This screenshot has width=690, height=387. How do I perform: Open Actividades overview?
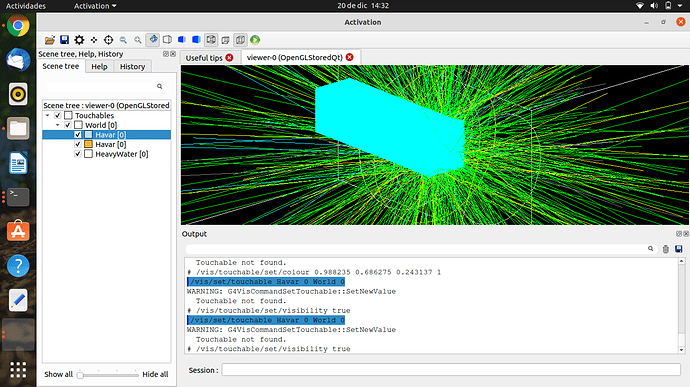pos(26,6)
